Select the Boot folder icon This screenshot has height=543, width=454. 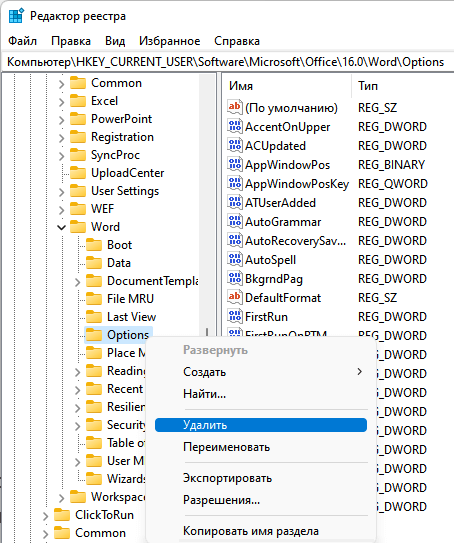coord(94,245)
